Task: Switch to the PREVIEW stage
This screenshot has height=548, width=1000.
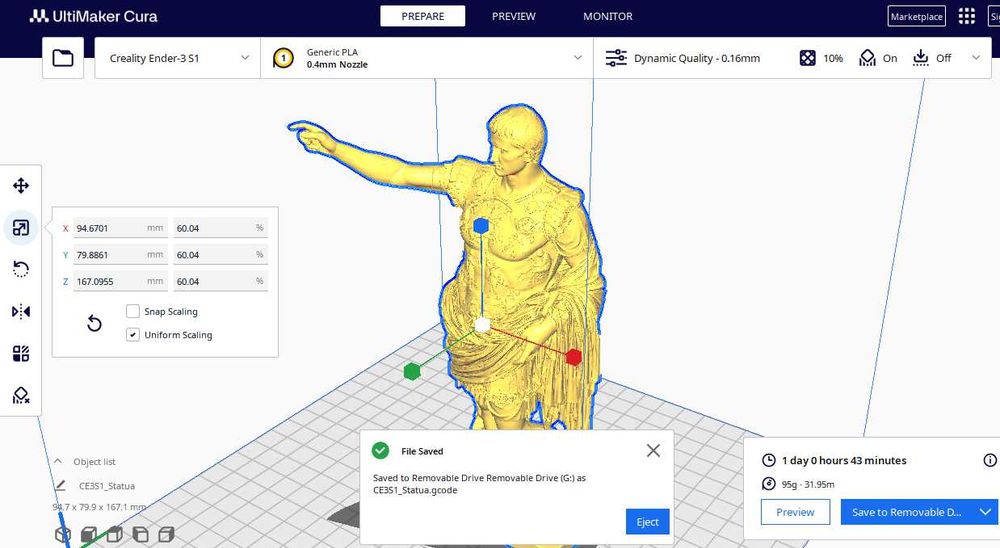Action: [513, 16]
